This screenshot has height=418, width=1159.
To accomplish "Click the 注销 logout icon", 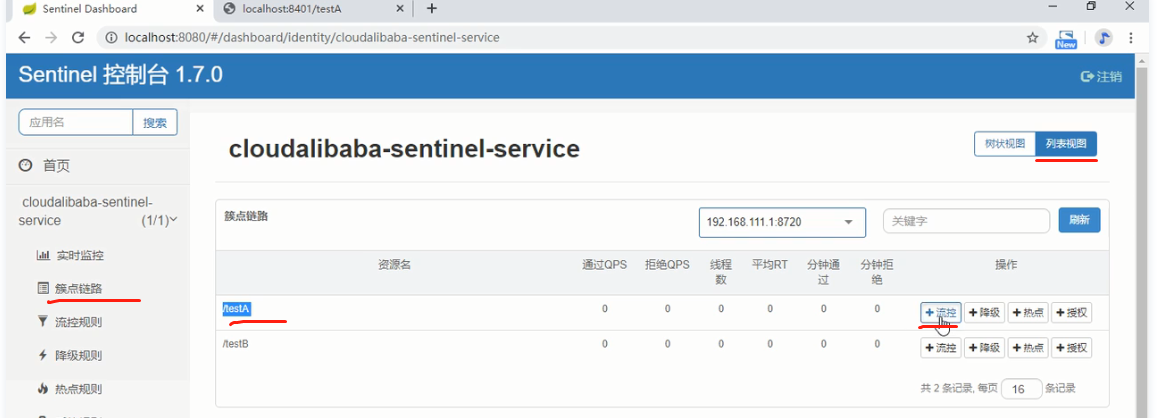I will [1101, 76].
